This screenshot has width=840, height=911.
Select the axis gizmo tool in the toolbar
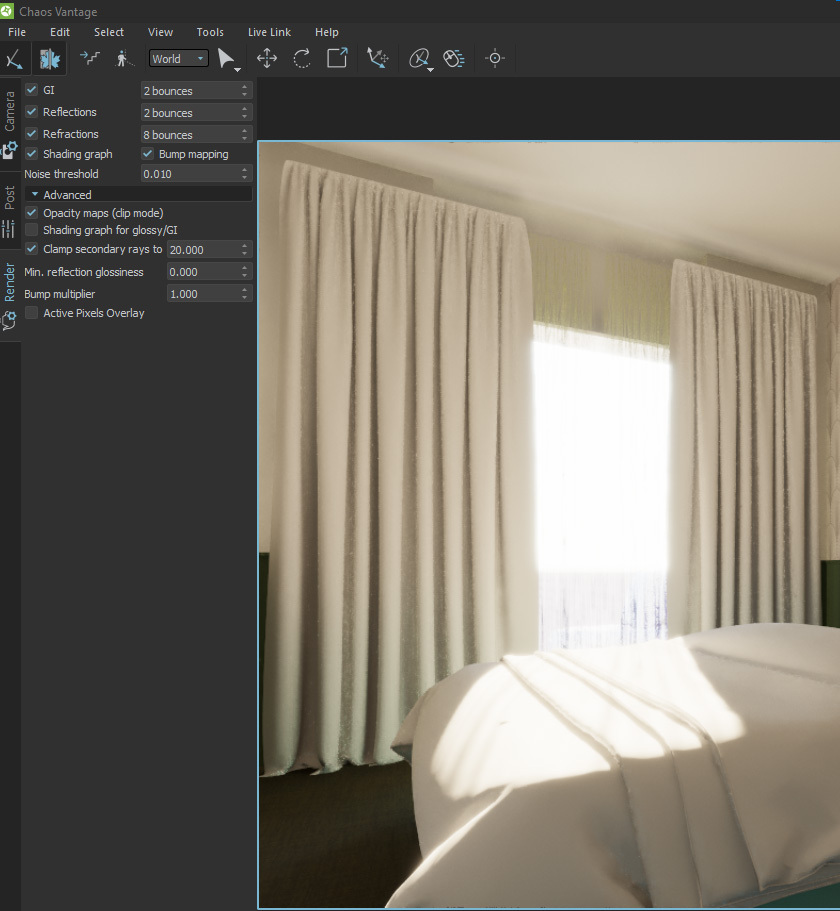(x=15, y=59)
